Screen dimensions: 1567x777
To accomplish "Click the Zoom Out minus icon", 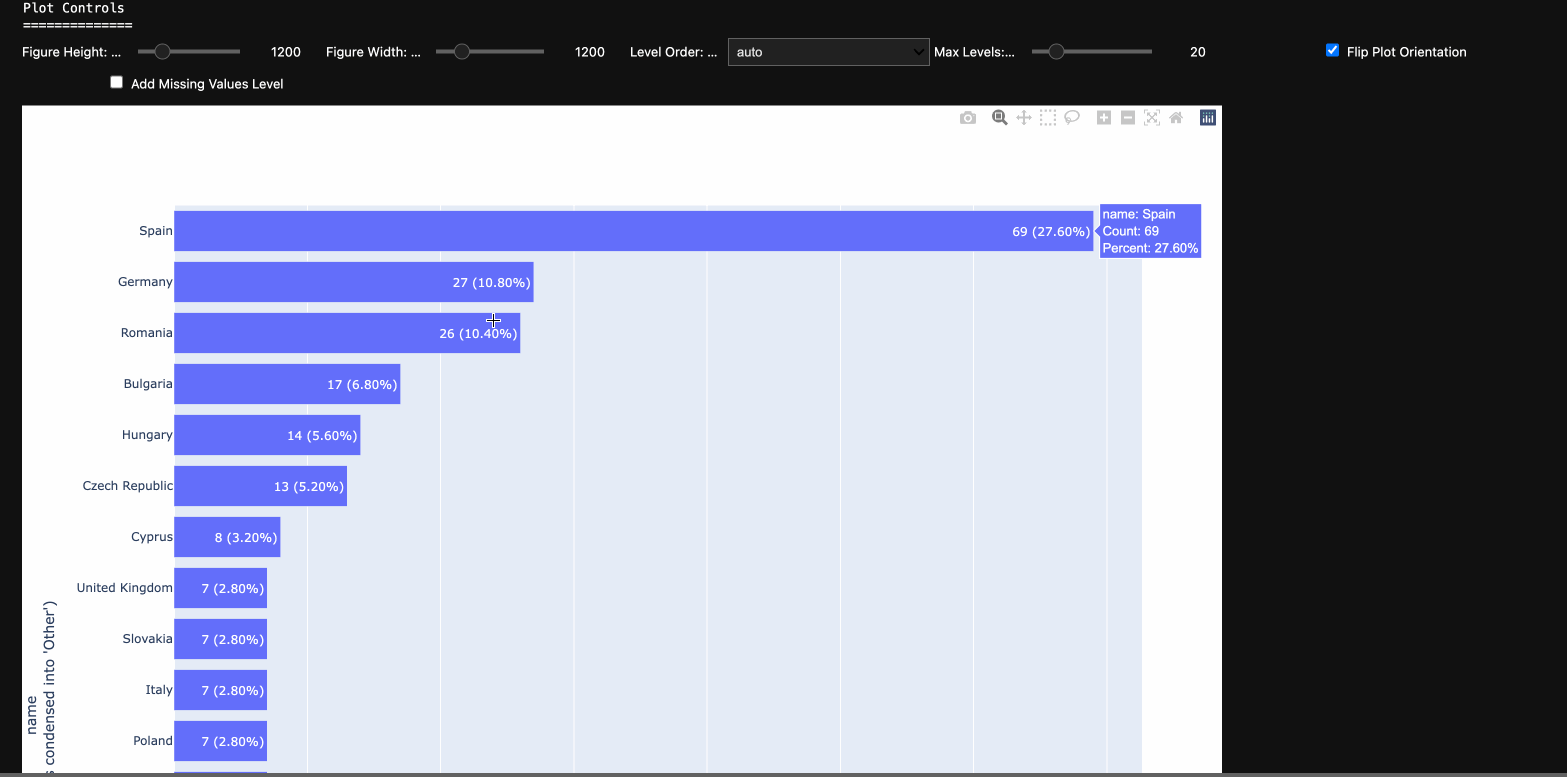I will (1128, 118).
